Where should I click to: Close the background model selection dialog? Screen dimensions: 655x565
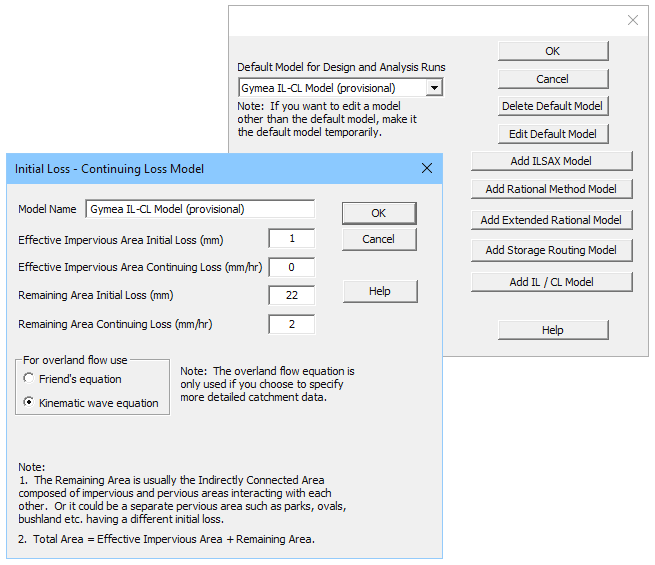pos(632,20)
